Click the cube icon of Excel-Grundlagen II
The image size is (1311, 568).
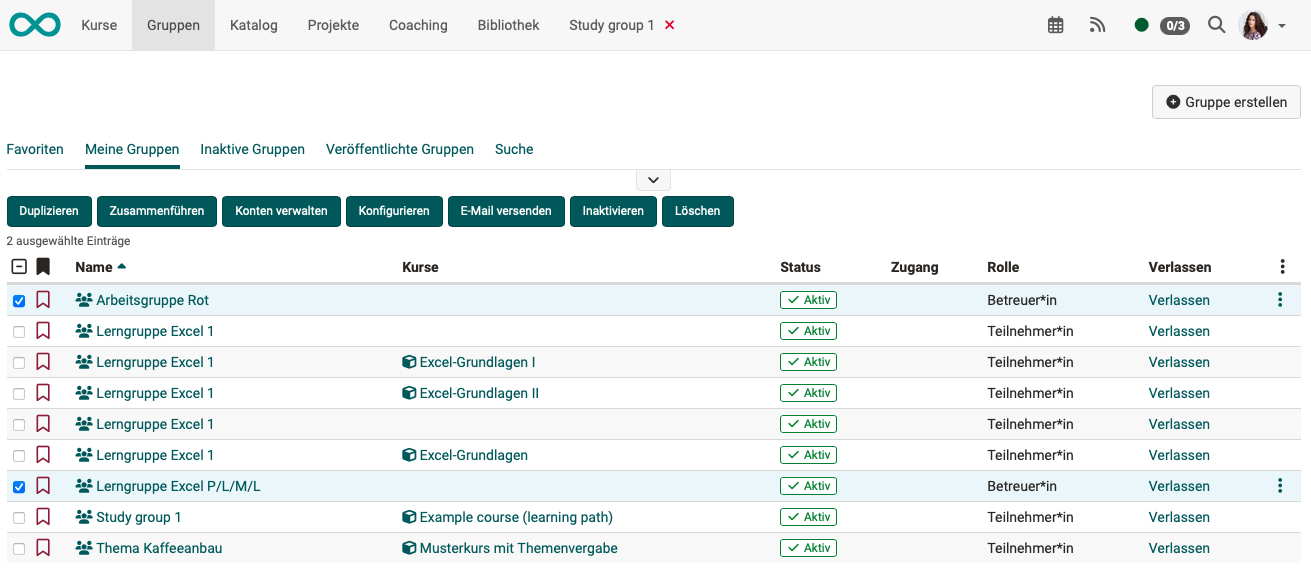point(409,393)
